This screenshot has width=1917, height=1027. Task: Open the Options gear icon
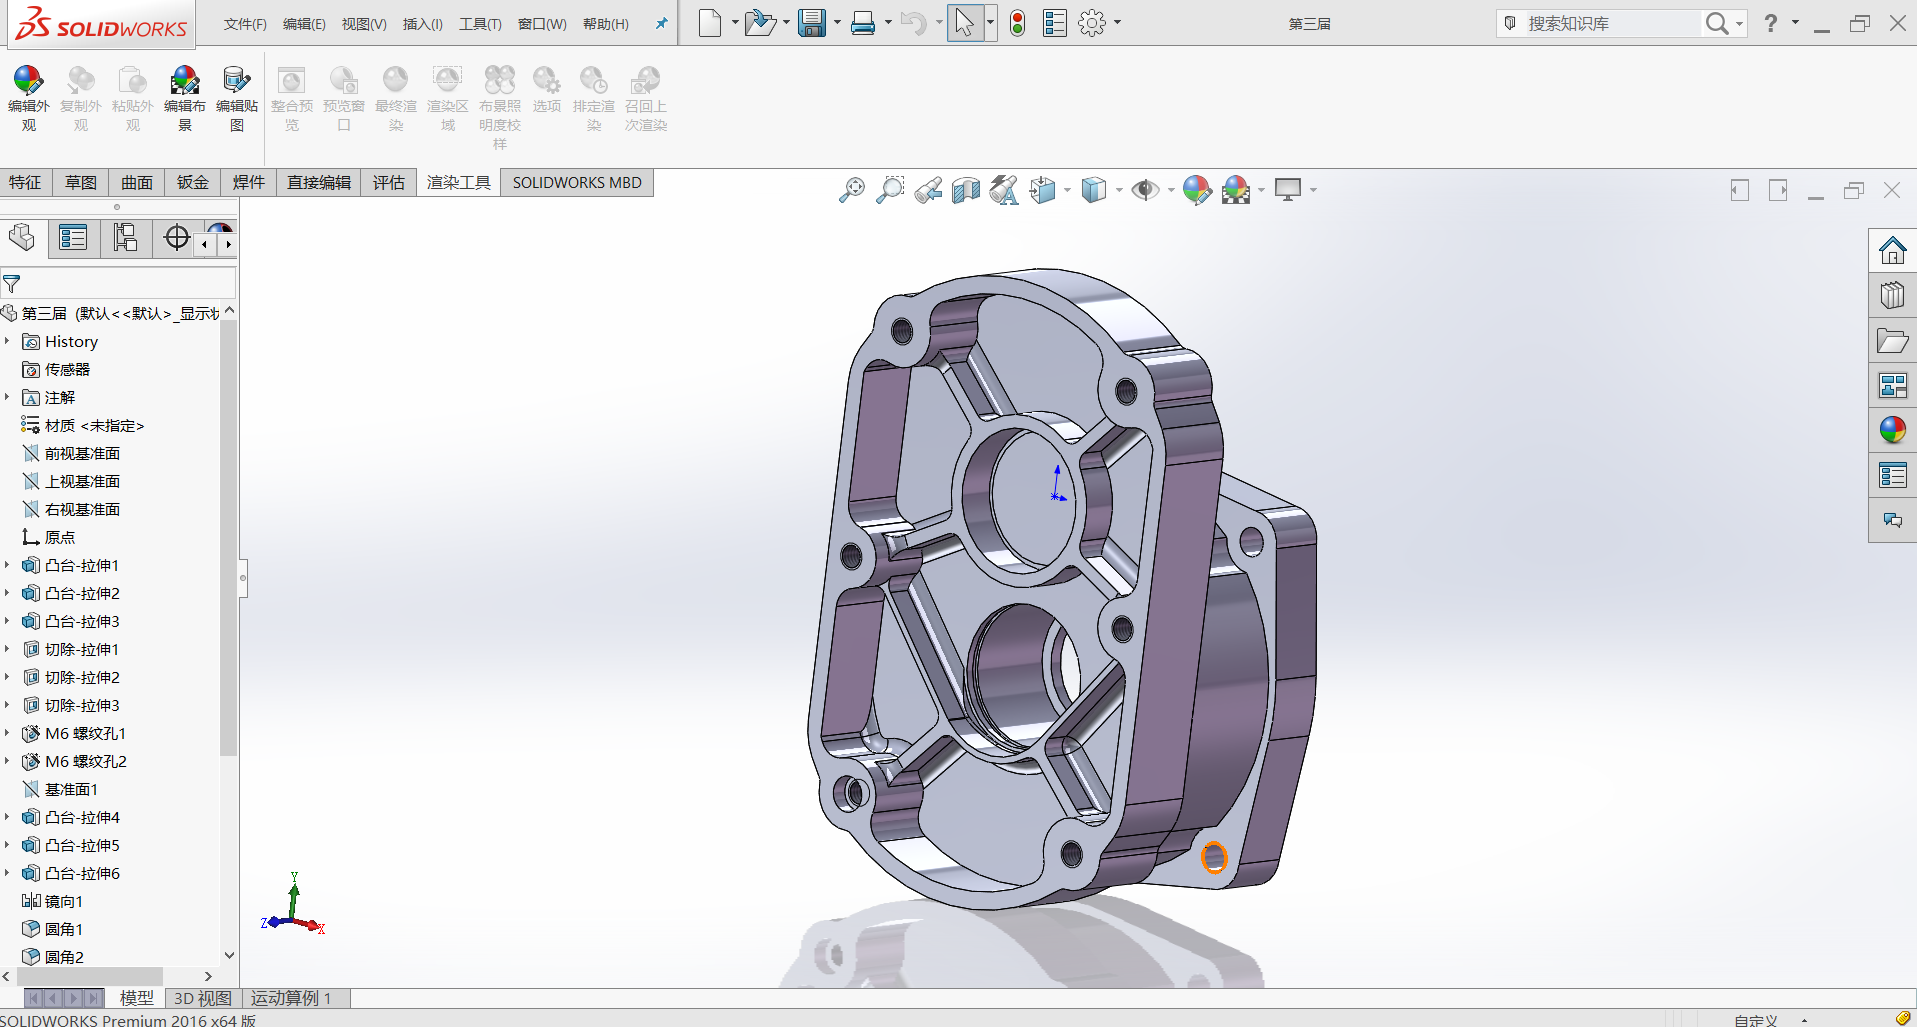tap(1093, 23)
